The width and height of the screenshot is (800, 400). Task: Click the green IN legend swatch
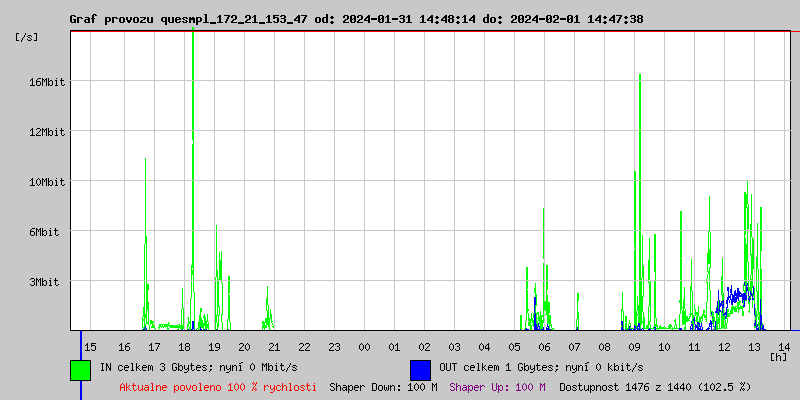(80, 369)
